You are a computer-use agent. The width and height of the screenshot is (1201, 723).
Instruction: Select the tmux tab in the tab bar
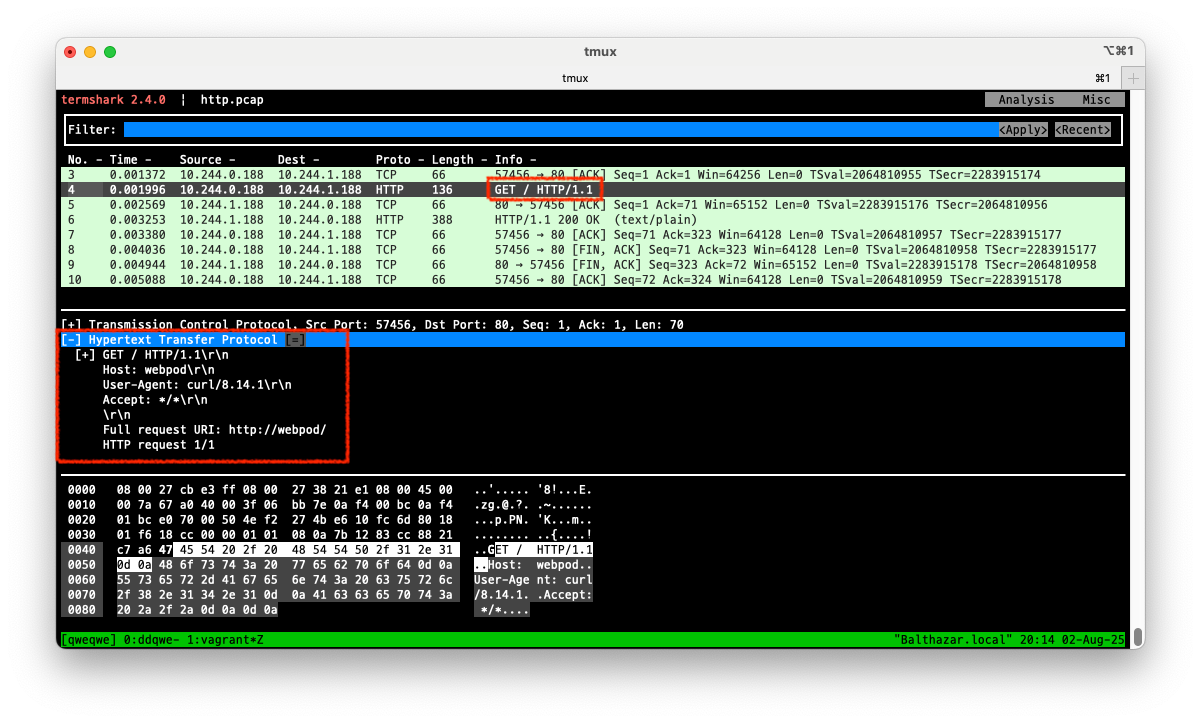click(x=575, y=78)
